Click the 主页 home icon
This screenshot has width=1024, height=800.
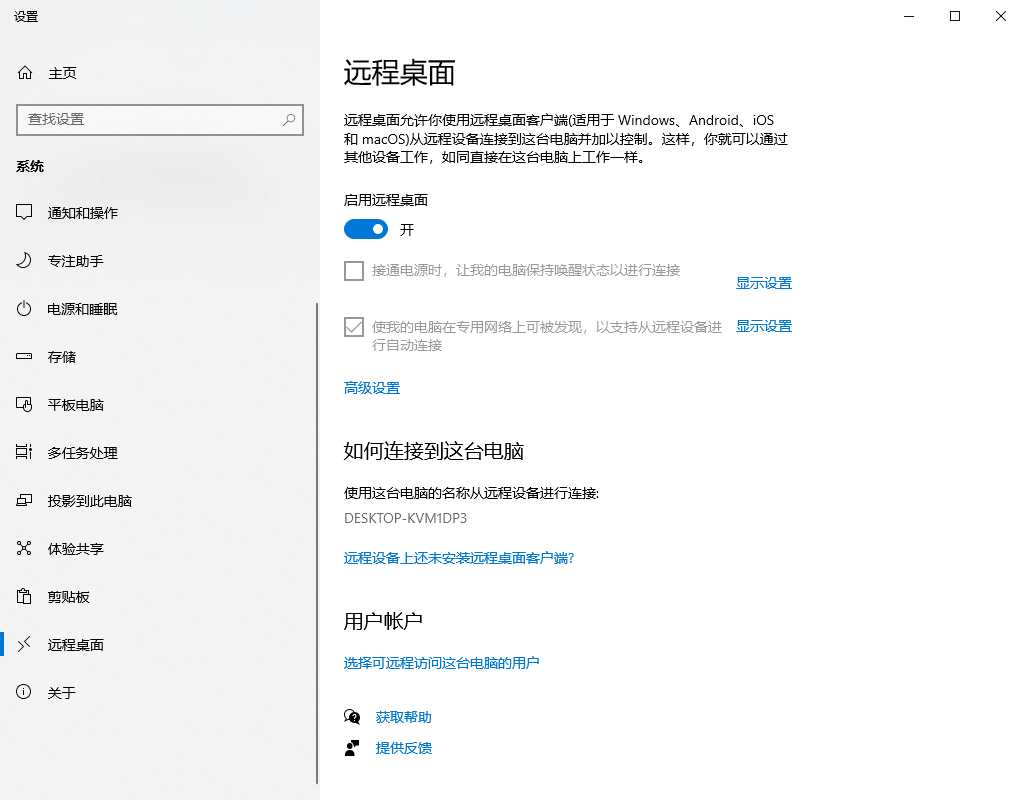pos(23,72)
